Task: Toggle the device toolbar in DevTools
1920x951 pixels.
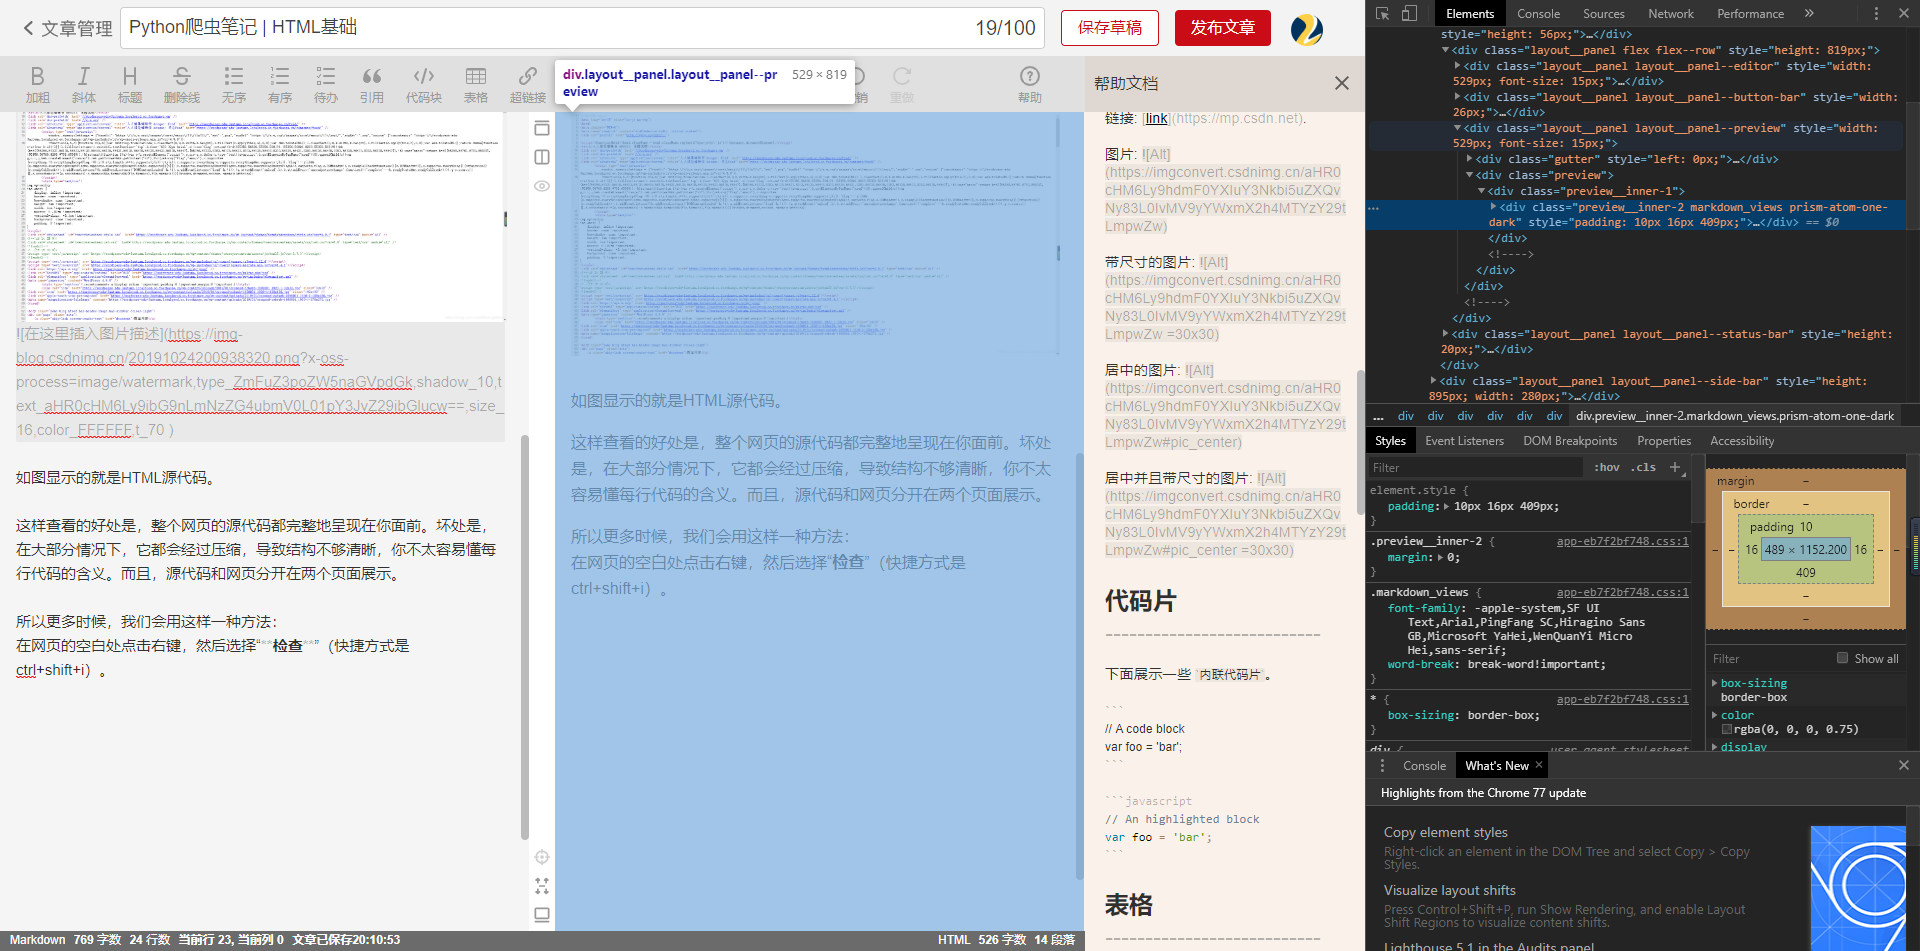Action: click(x=1411, y=13)
